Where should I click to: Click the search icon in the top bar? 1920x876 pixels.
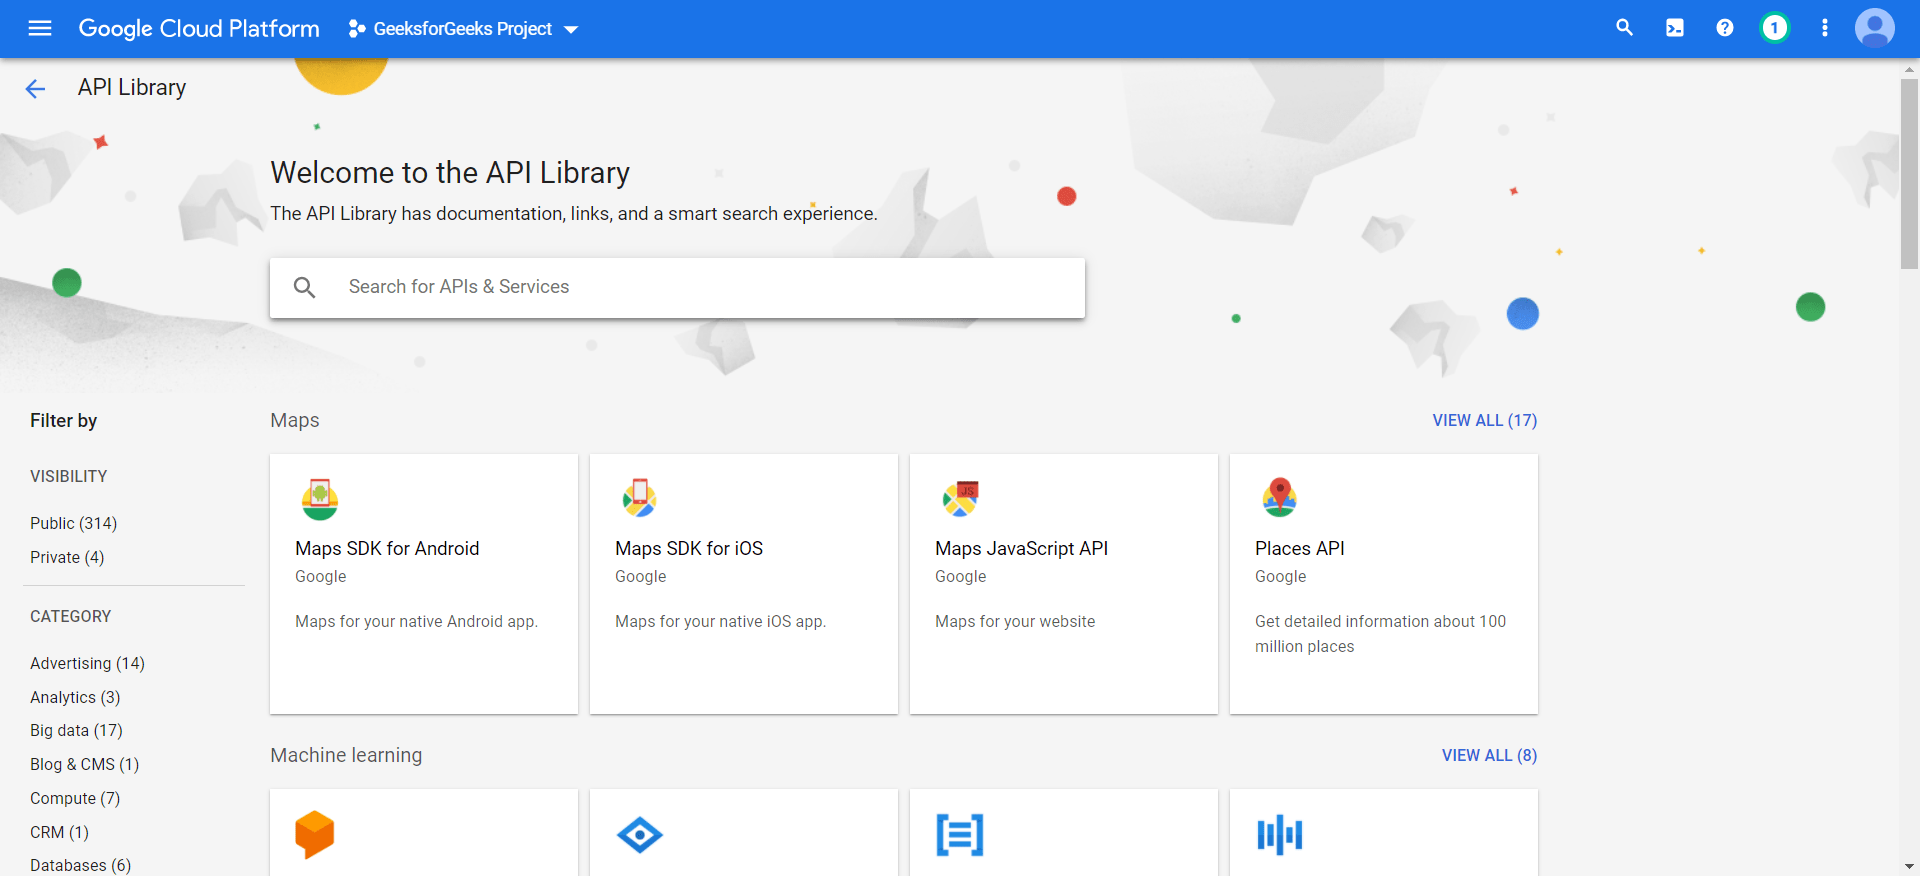[x=1625, y=28]
